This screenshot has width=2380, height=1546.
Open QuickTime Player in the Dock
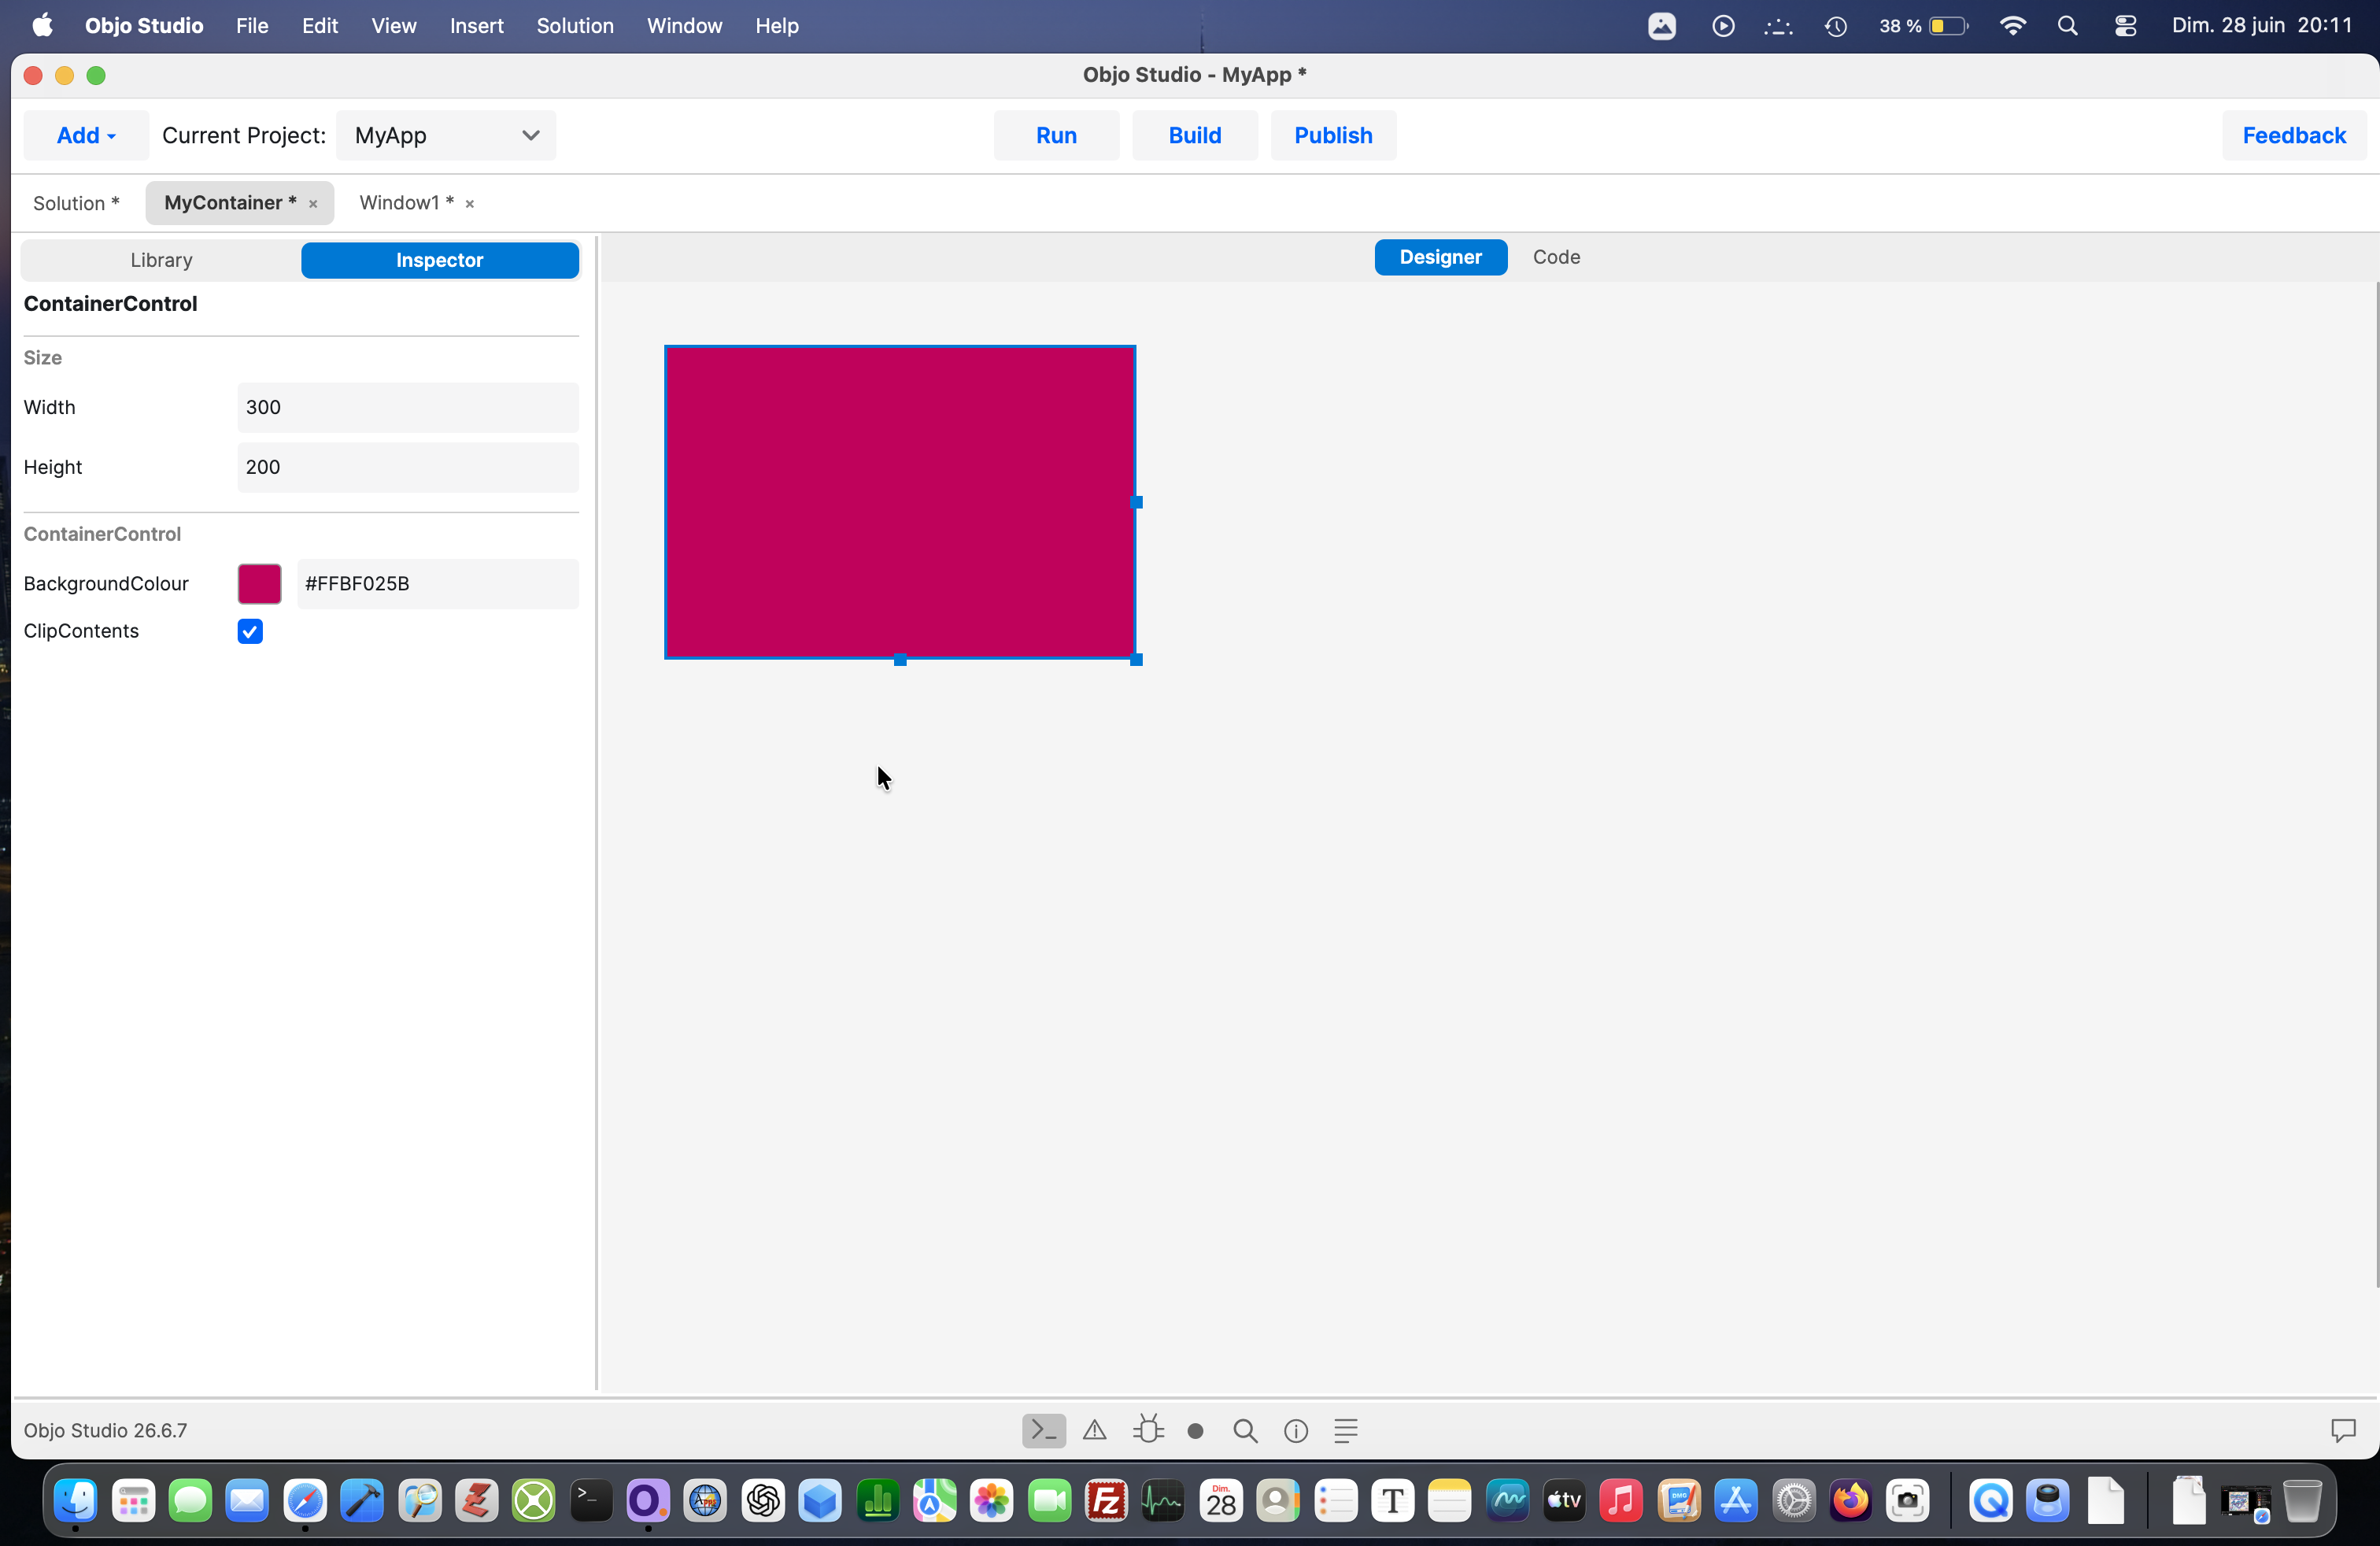1991,1500
